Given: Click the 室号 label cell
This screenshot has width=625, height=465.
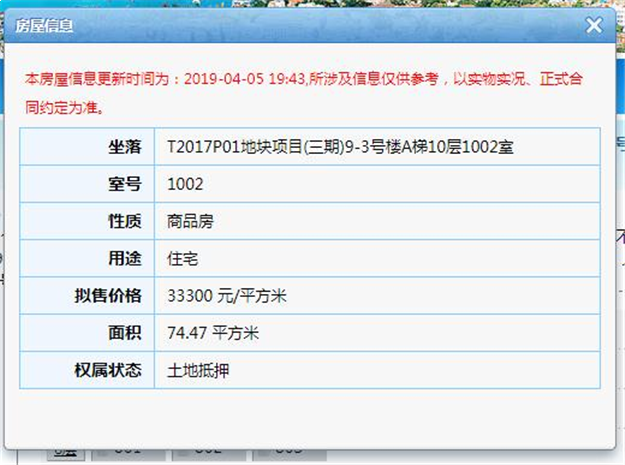Looking at the screenshot, I should coord(87,184).
